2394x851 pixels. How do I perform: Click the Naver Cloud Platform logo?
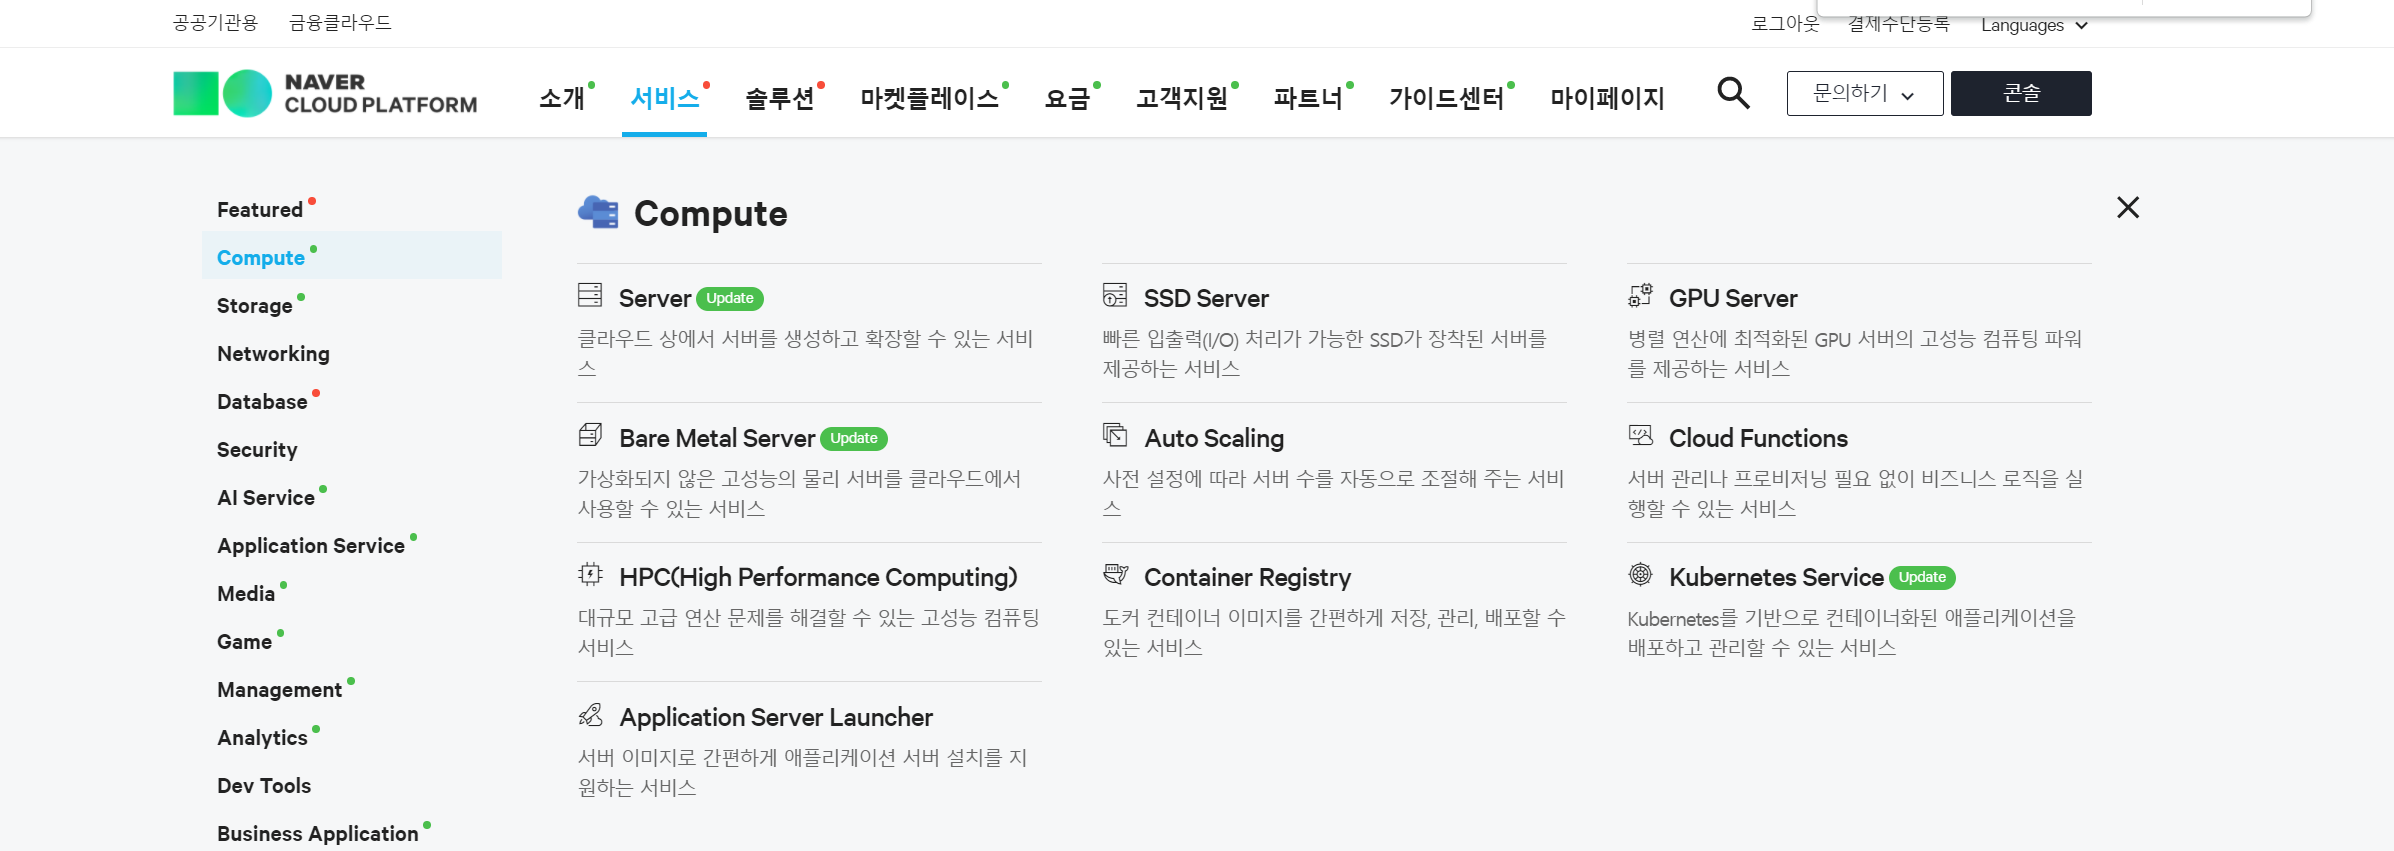coord(325,93)
